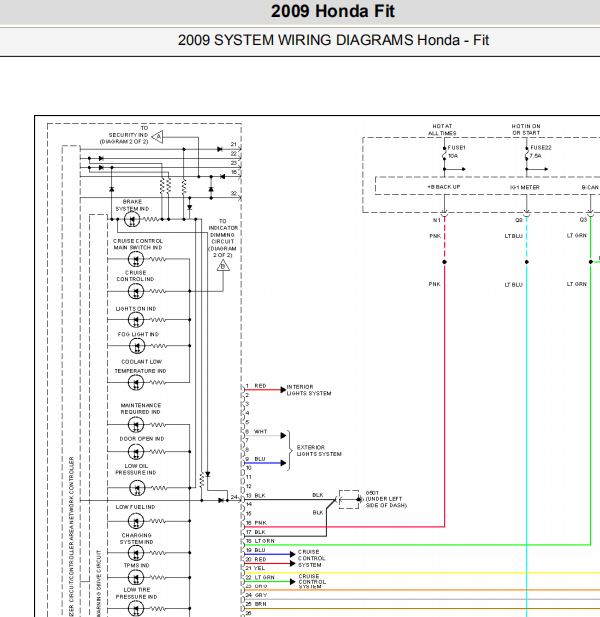Click the triangle B reference marker
This screenshot has height=617, width=600.
[x=223, y=266]
